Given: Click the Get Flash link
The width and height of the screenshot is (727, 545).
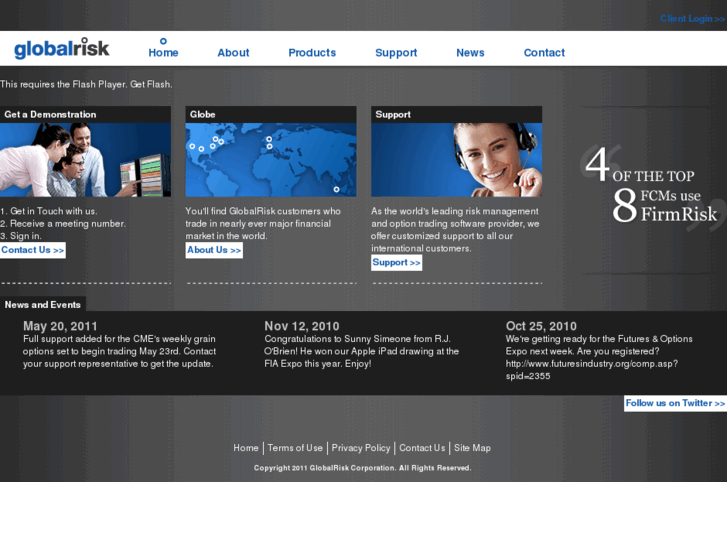Looking at the screenshot, I should 150,84.
